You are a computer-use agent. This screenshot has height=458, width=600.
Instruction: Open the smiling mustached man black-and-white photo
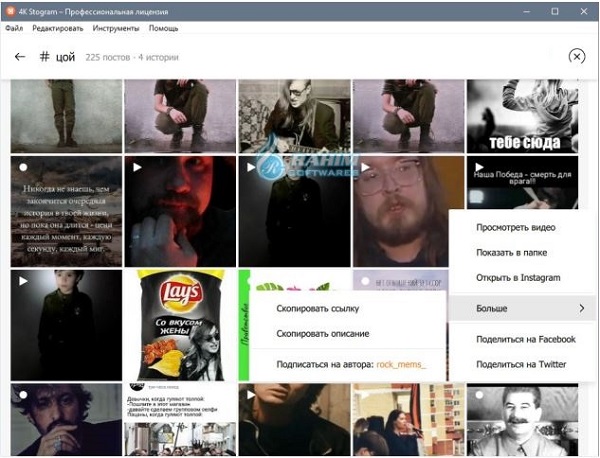pos(522,420)
